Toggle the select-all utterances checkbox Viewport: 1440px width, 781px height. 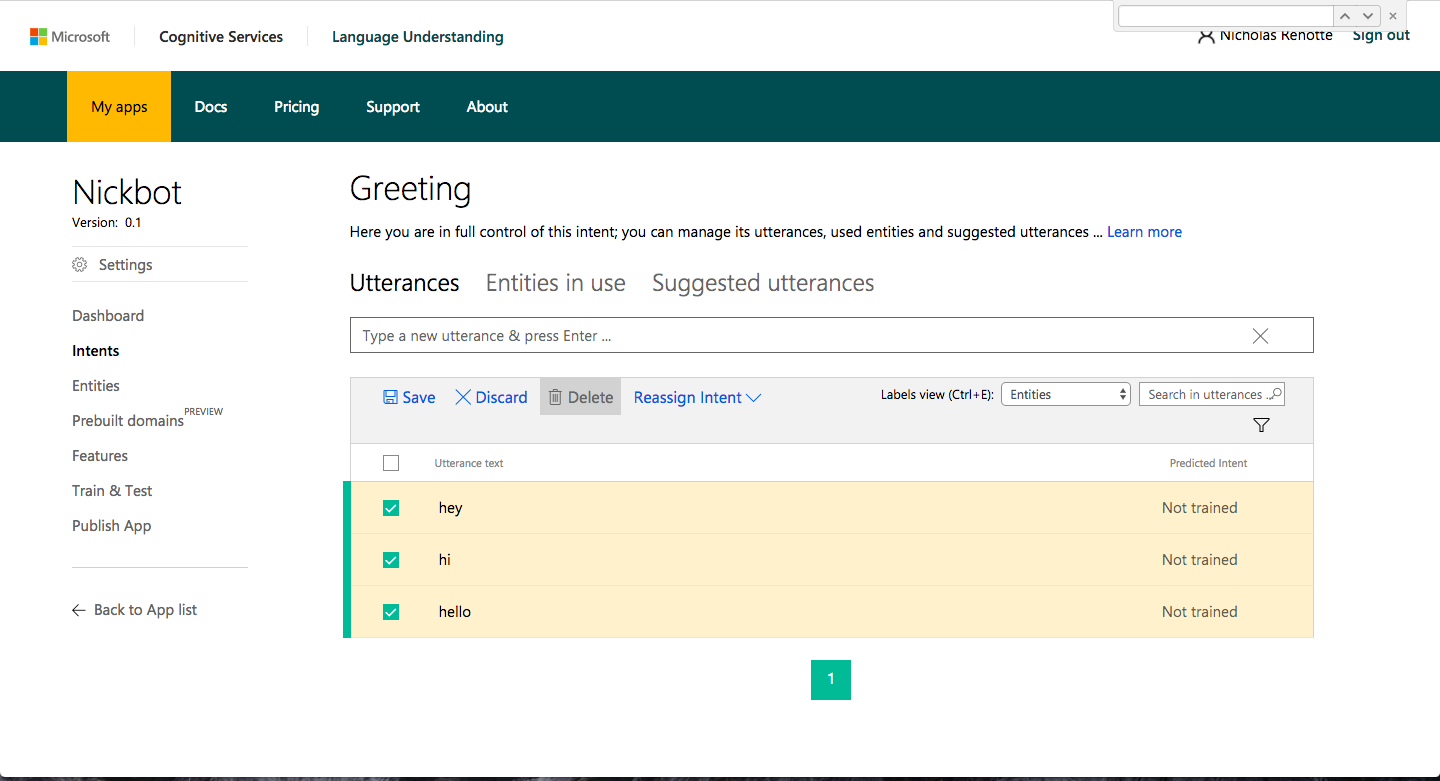391,463
